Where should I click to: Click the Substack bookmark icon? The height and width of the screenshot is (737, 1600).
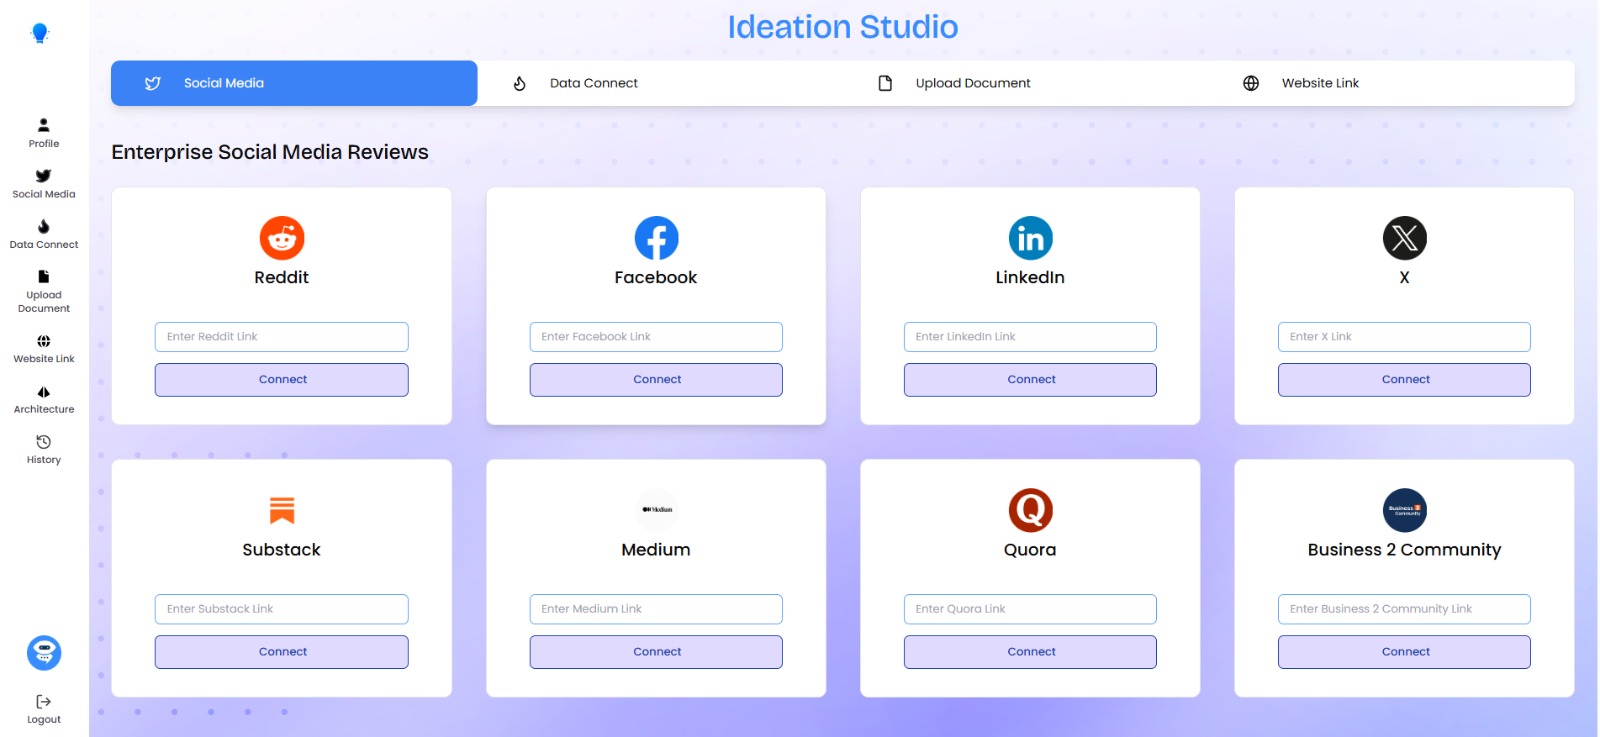[x=282, y=510]
